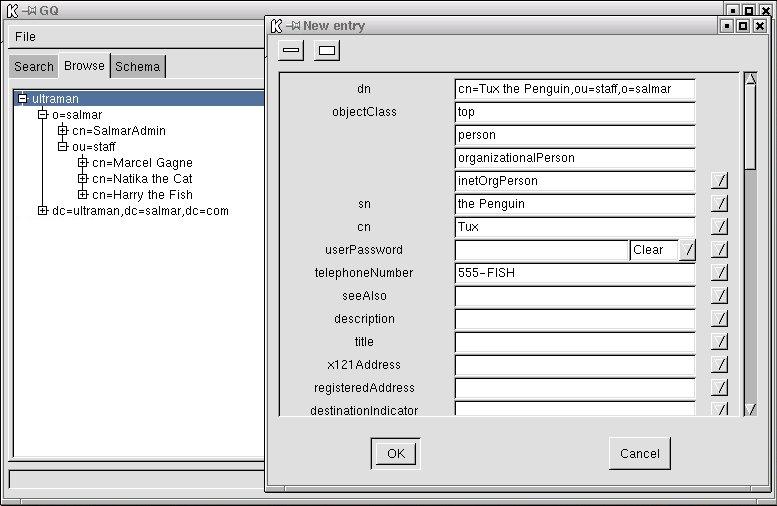Screen dimensions: 777x506
Task: Click the small button next to registeredAddress field
Action: tap(719, 388)
